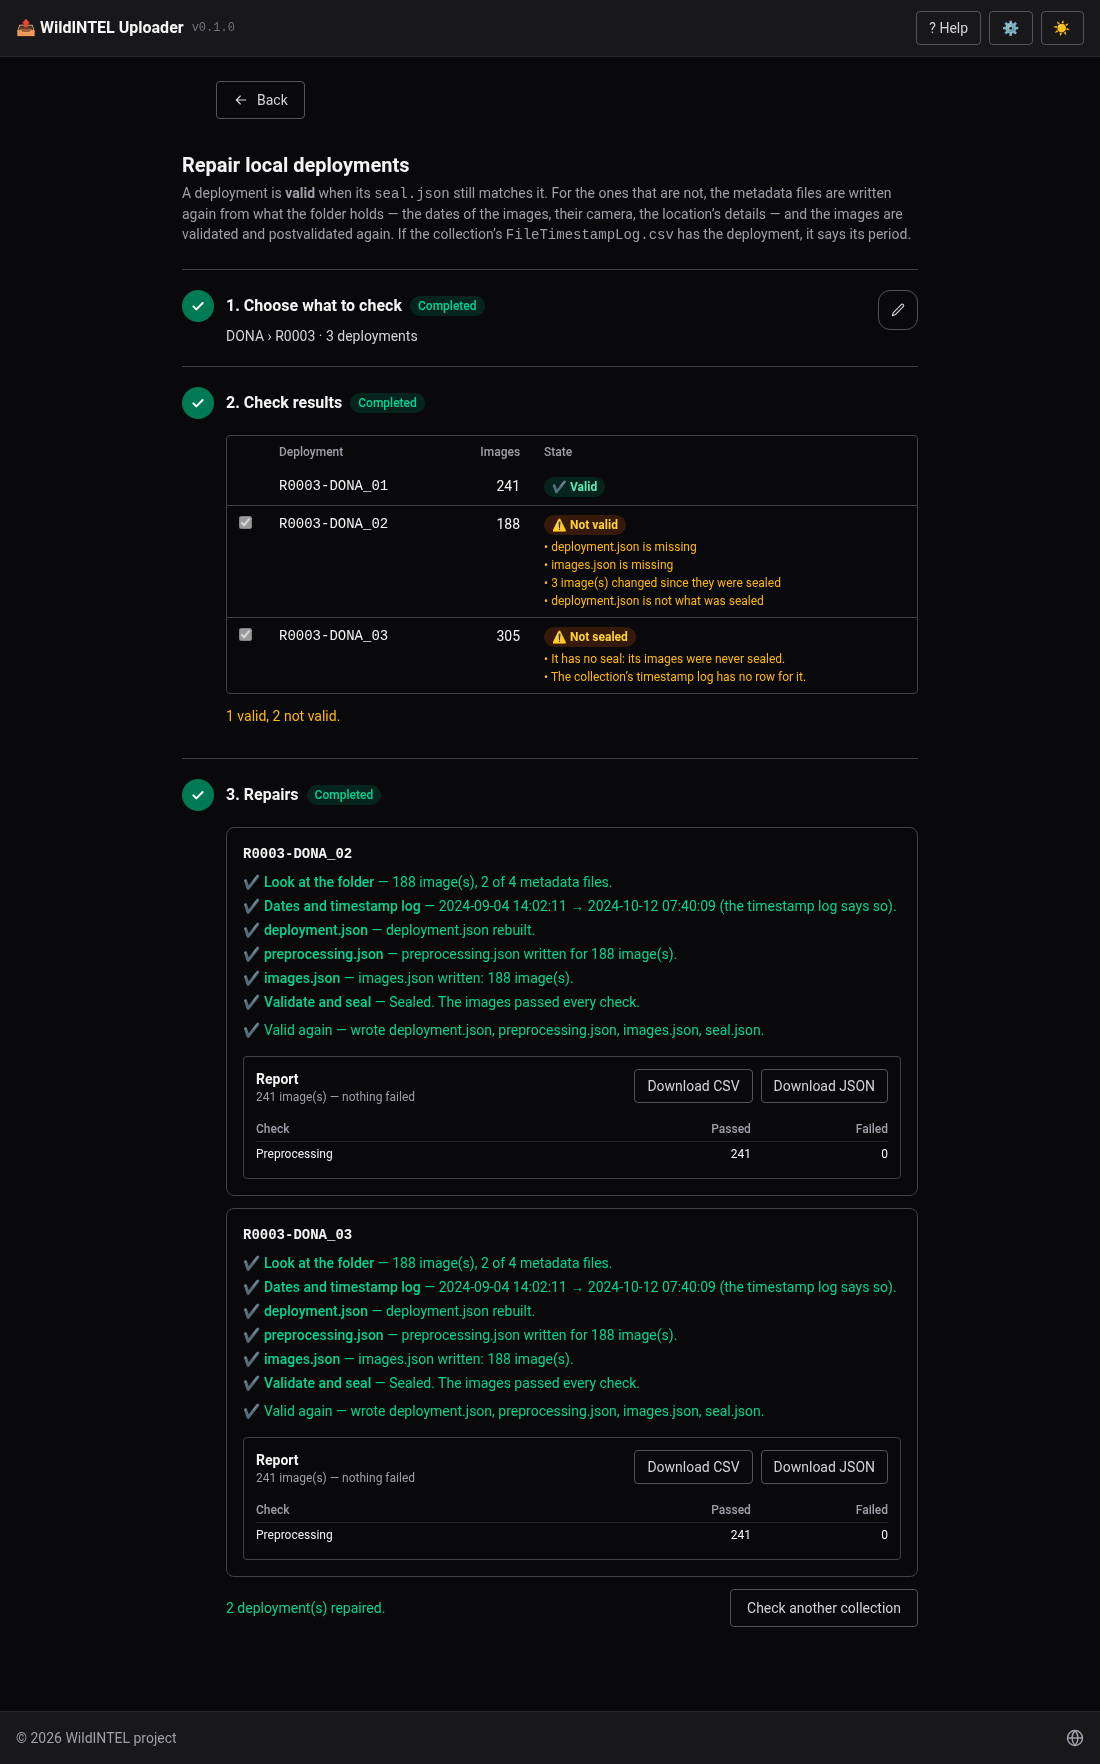Image resolution: width=1100 pixels, height=1764 pixels.
Task: Click the R0003-DONA_03 repair card heading
Action: (x=297, y=1234)
